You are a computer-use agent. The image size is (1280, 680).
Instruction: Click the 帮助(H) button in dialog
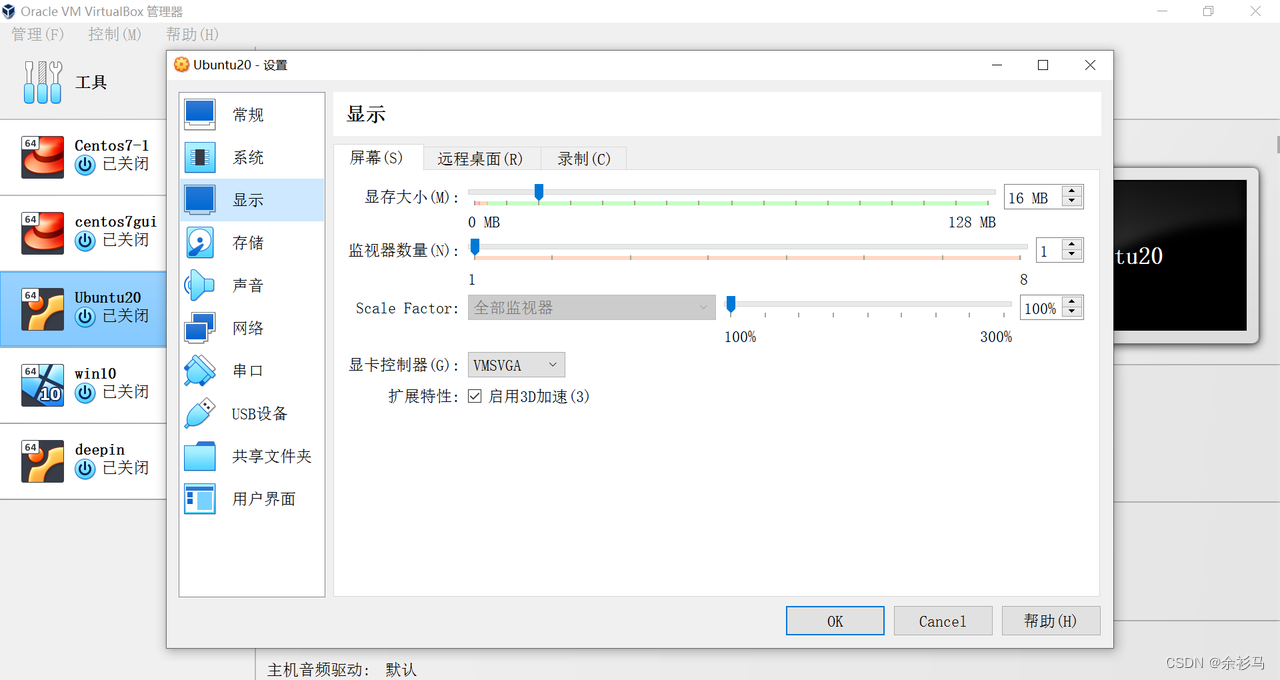pyautogui.click(x=1051, y=621)
